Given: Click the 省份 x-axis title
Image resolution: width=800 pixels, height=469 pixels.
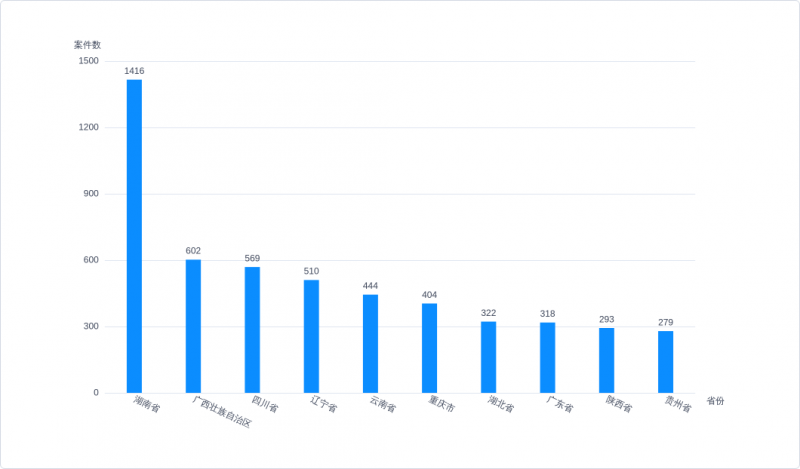Looking at the screenshot, I should pos(715,401).
